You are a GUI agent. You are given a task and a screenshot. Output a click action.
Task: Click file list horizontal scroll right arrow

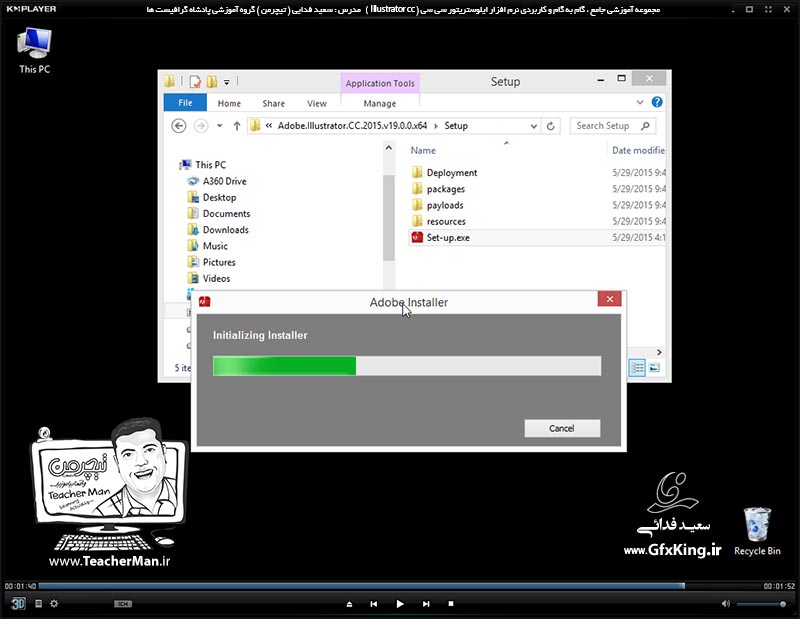[659, 352]
